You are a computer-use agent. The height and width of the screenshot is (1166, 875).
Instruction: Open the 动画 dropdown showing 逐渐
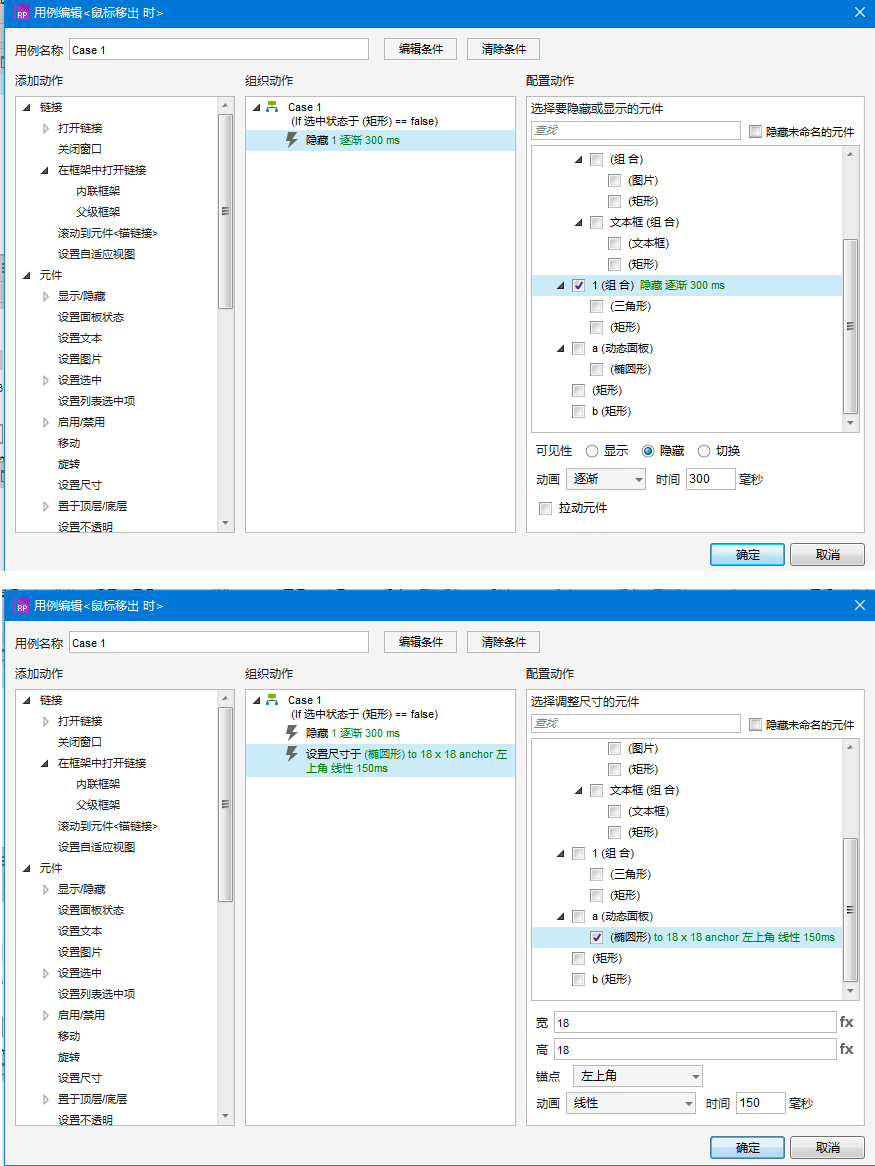tap(606, 479)
